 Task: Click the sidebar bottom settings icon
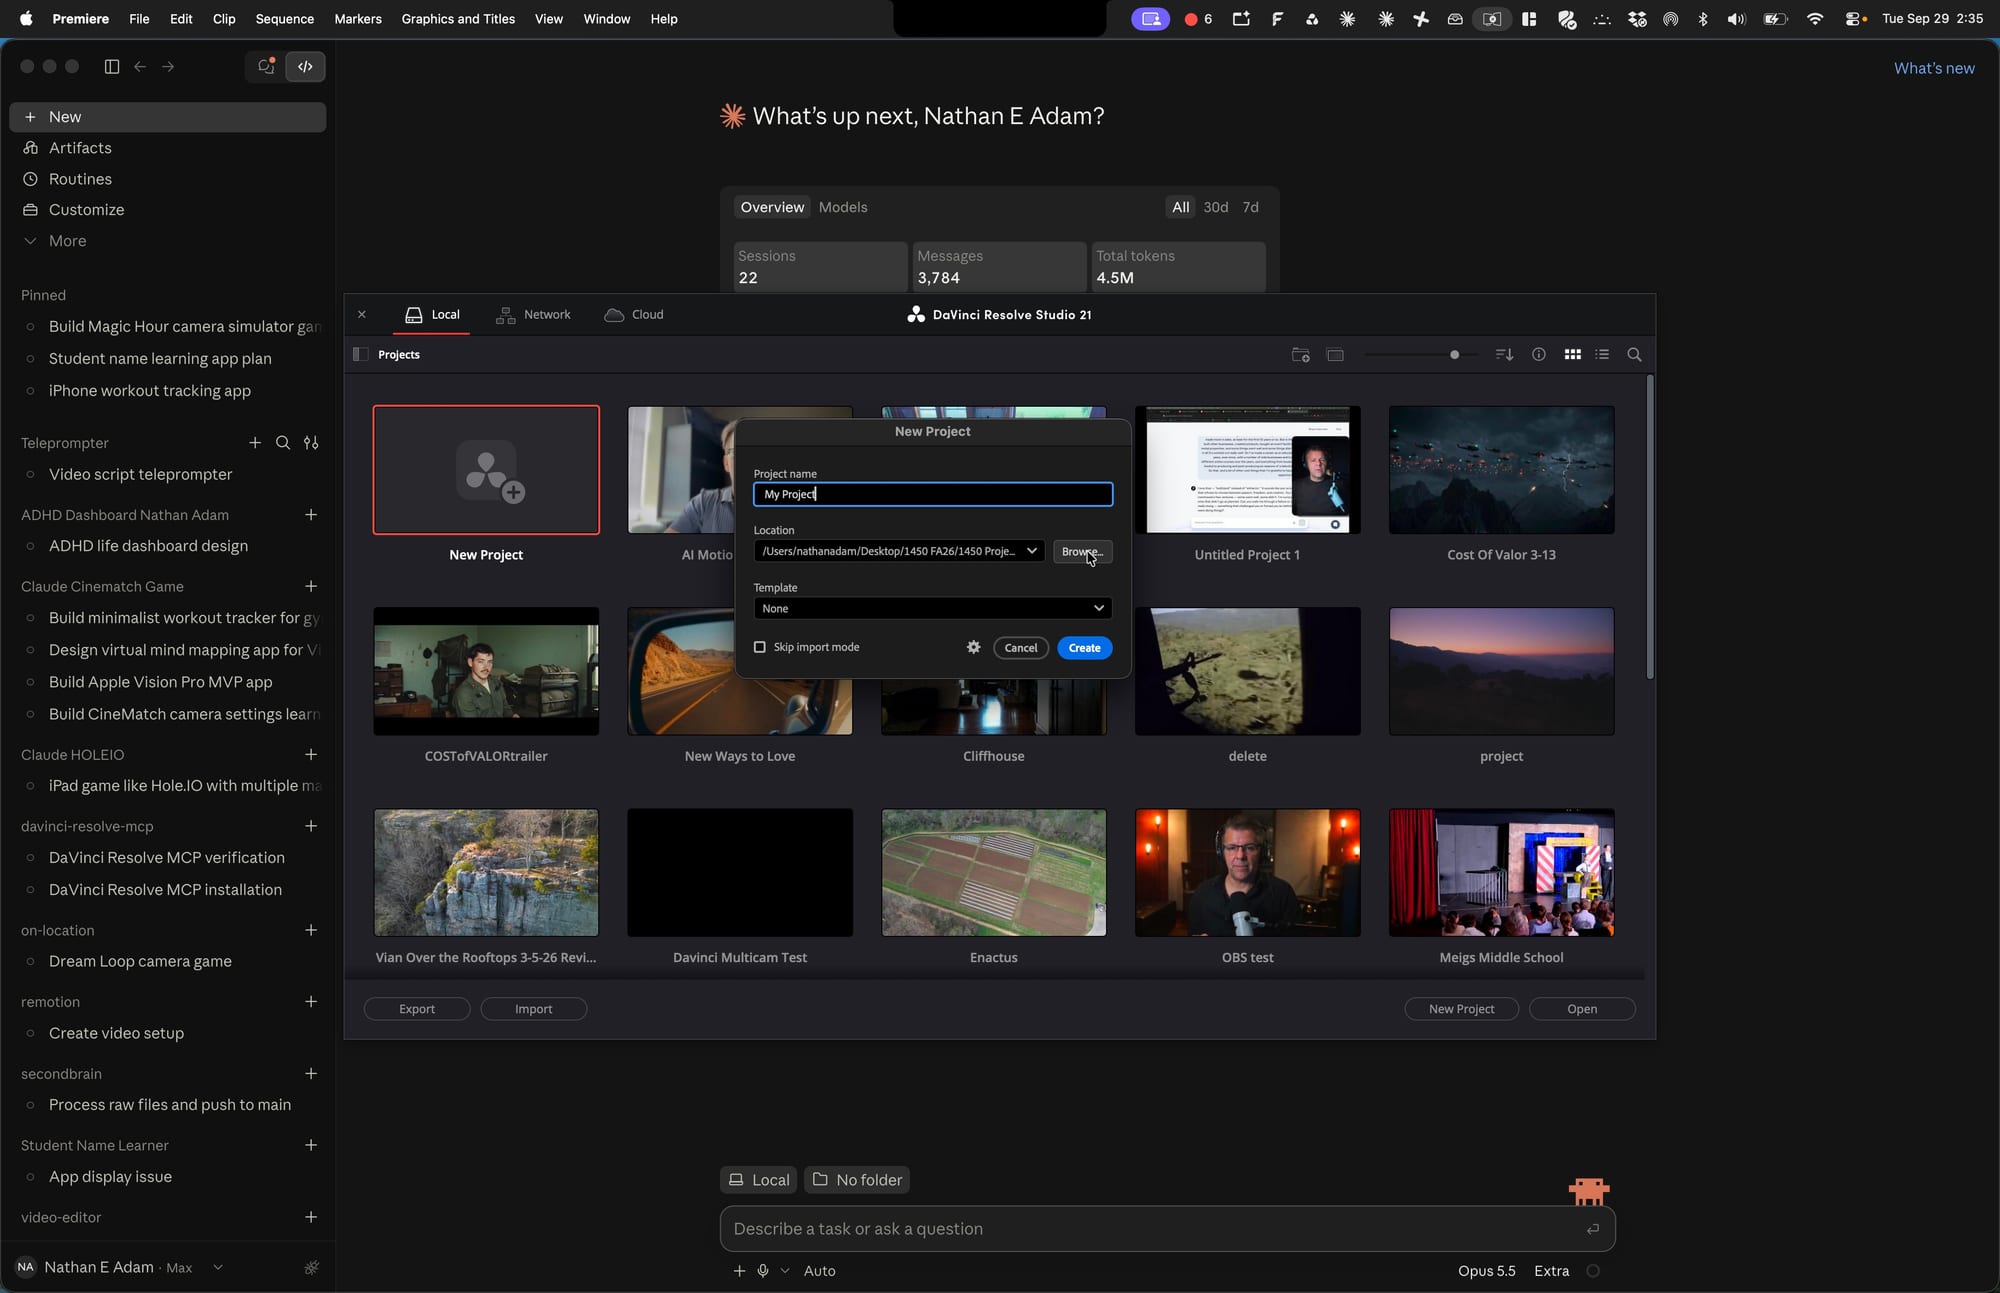point(312,1268)
